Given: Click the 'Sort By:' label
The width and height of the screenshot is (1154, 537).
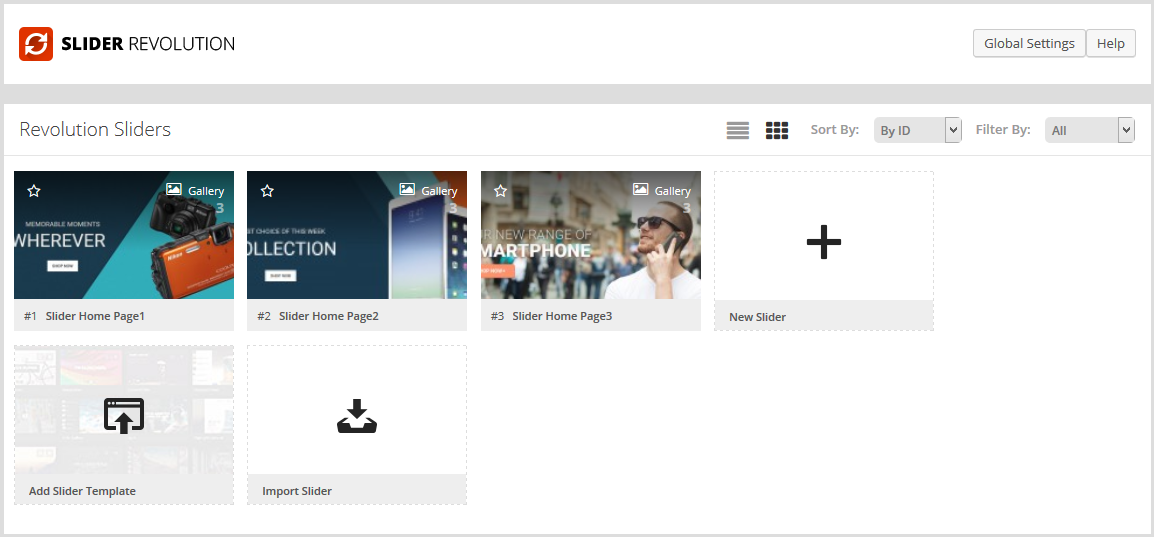Looking at the screenshot, I should pos(835,129).
